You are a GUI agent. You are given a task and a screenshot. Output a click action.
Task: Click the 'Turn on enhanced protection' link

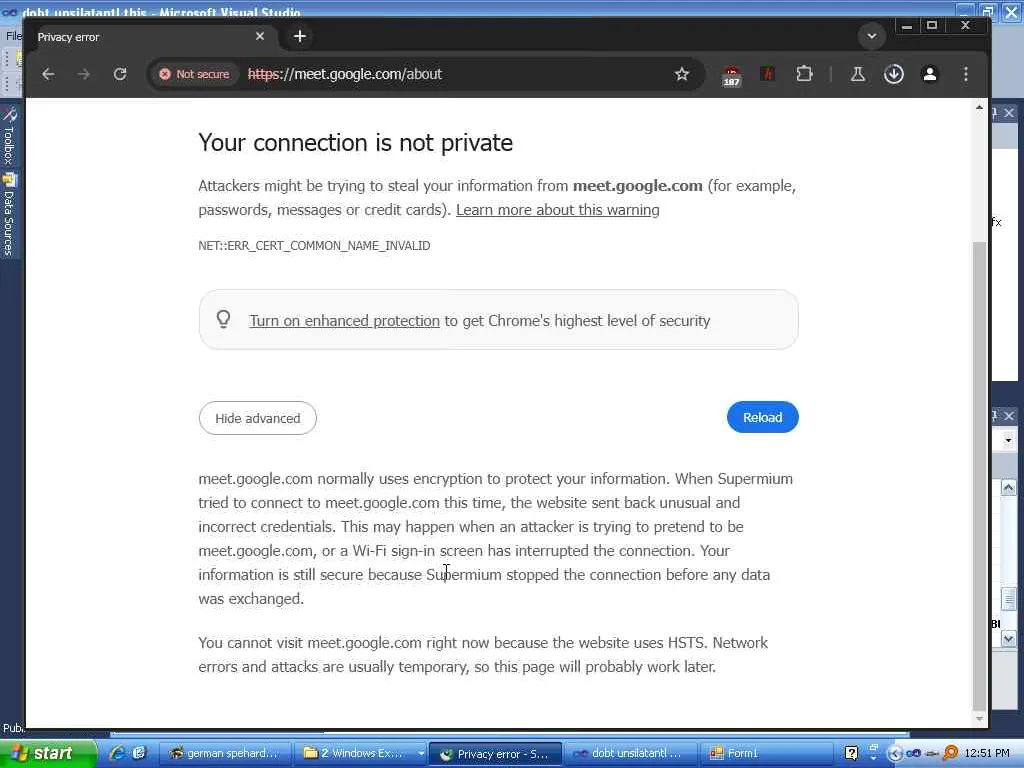coord(344,321)
